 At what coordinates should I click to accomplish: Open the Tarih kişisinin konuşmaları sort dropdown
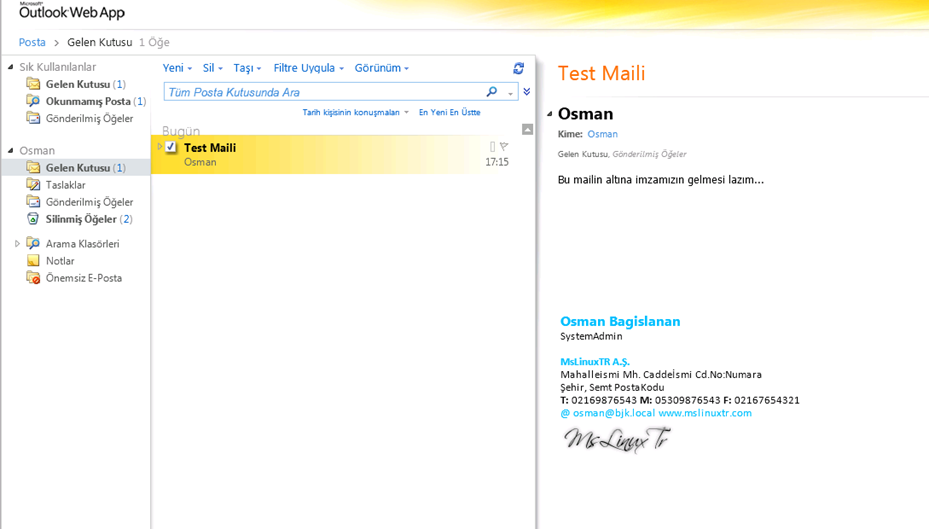355,113
